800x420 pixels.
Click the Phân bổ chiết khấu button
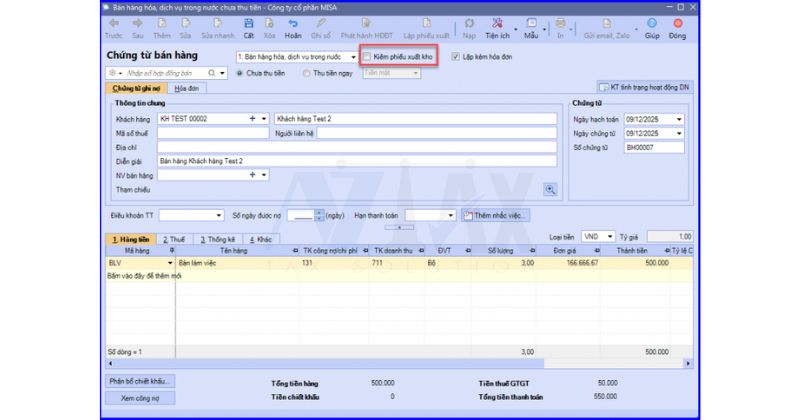pos(140,381)
